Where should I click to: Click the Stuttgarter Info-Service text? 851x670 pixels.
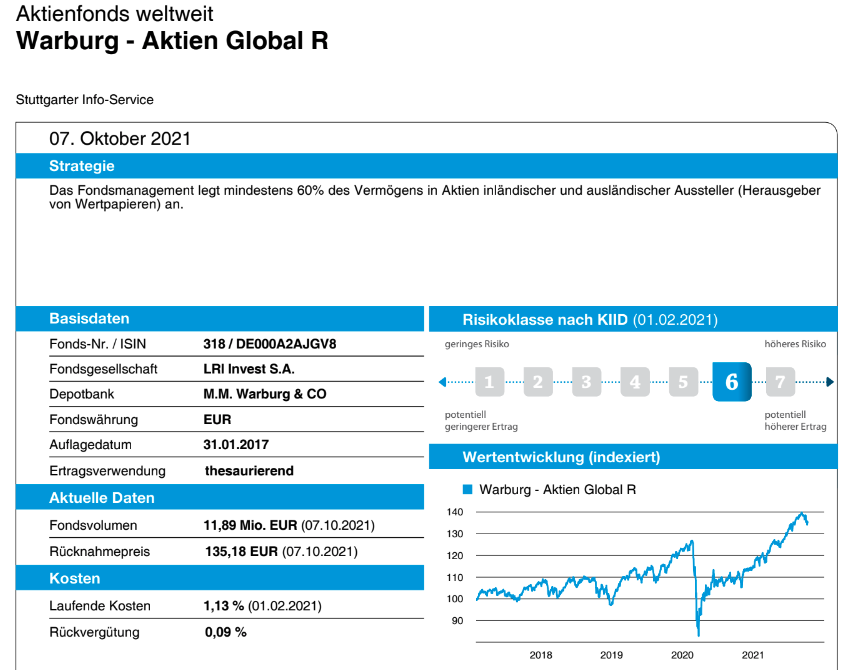click(x=85, y=100)
